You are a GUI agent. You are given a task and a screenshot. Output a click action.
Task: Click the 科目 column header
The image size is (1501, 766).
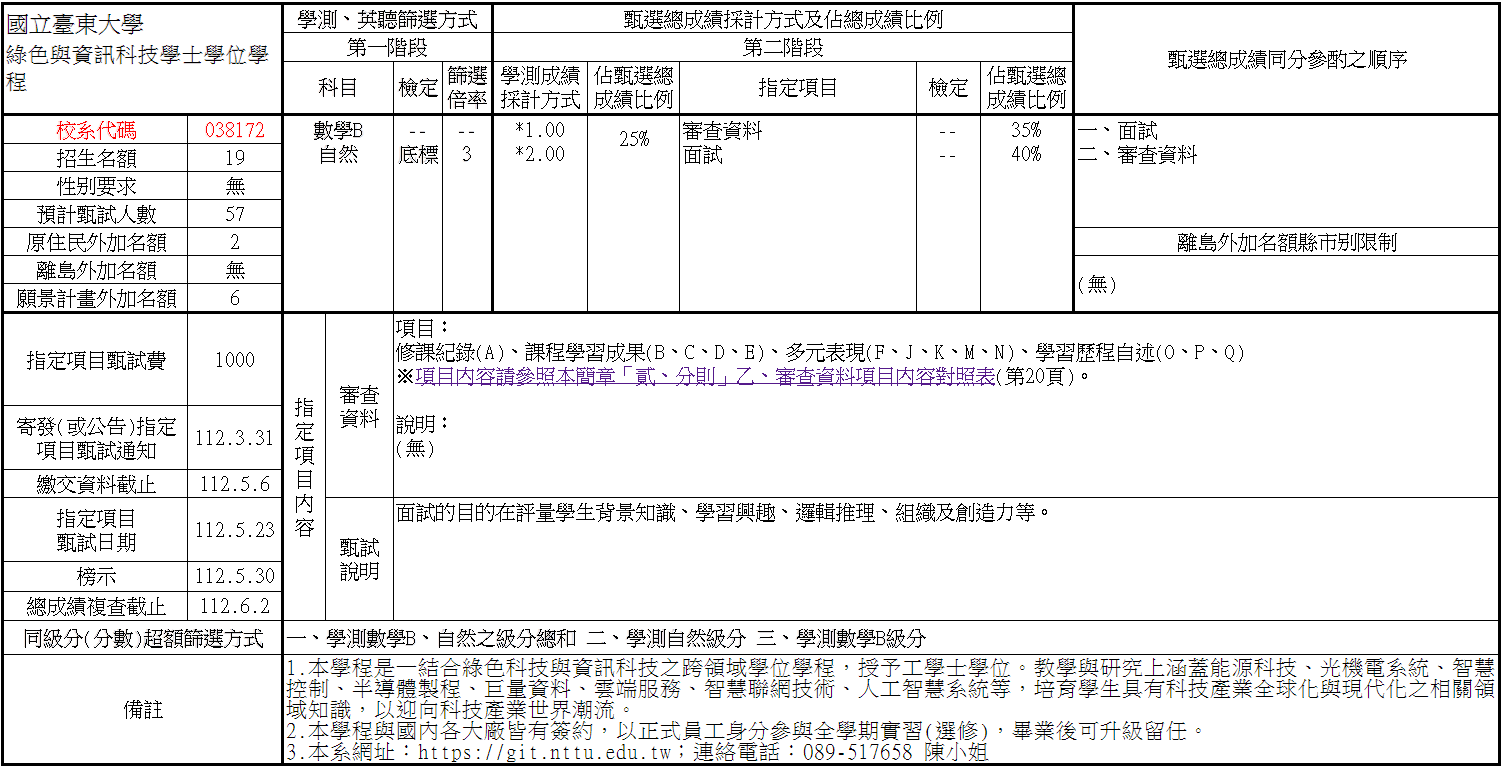pyautogui.click(x=338, y=88)
